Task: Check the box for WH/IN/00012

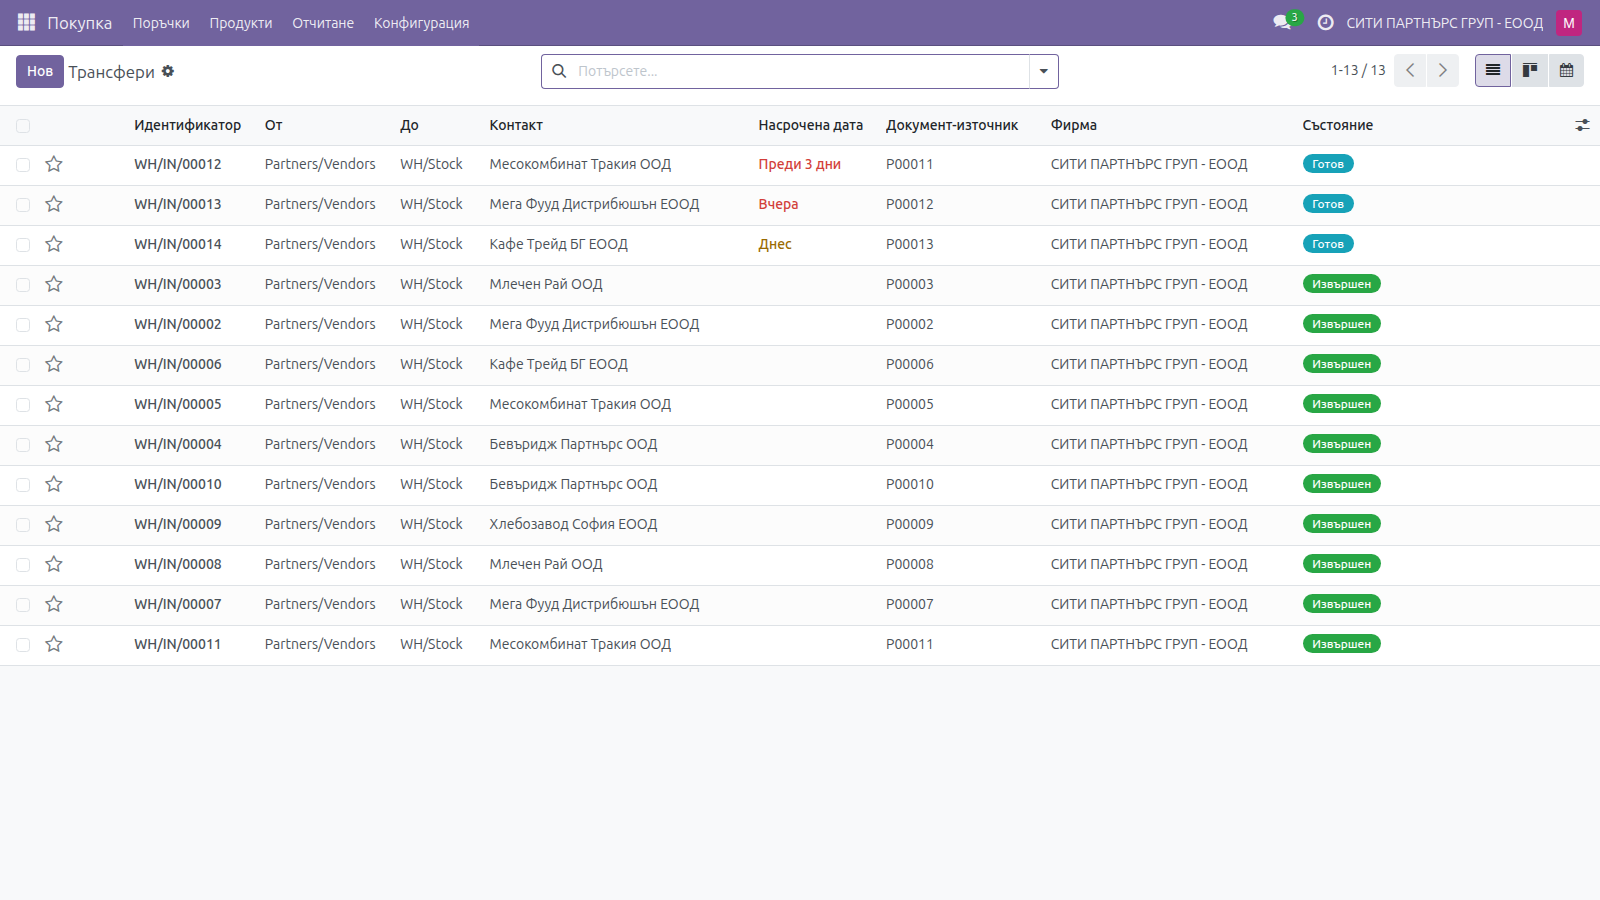Action: [x=23, y=164]
